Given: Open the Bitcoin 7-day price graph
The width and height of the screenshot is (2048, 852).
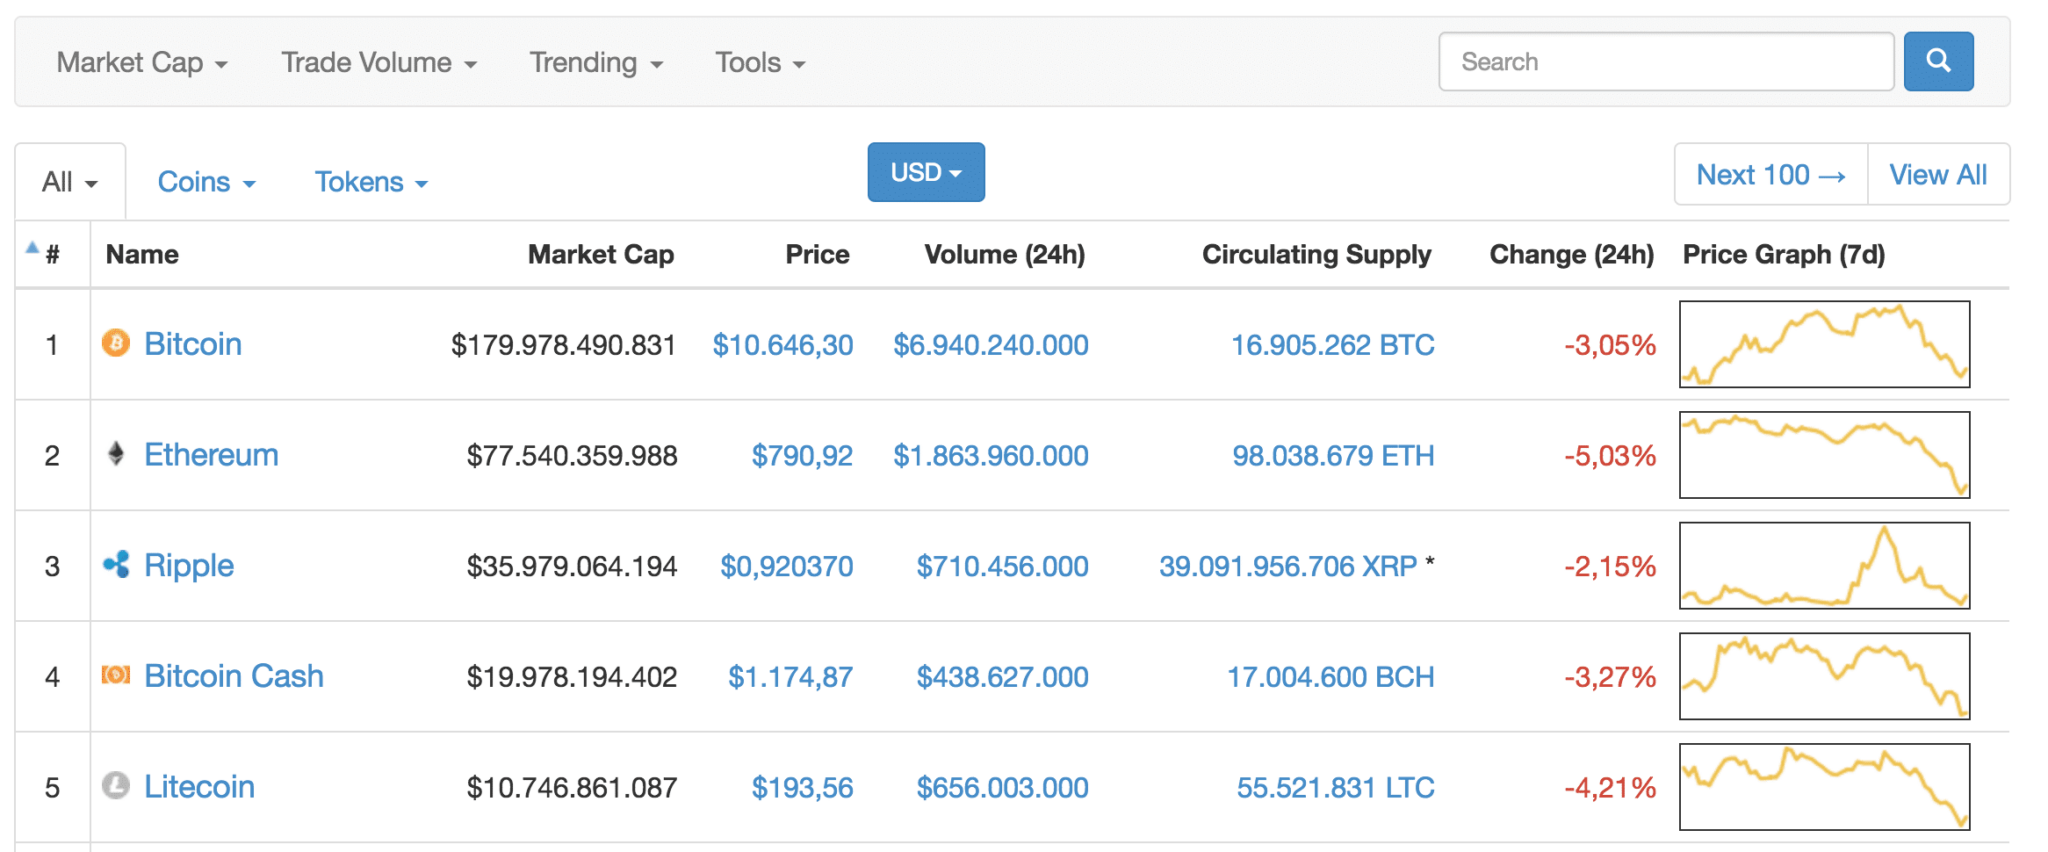Looking at the screenshot, I should pos(1824,344).
